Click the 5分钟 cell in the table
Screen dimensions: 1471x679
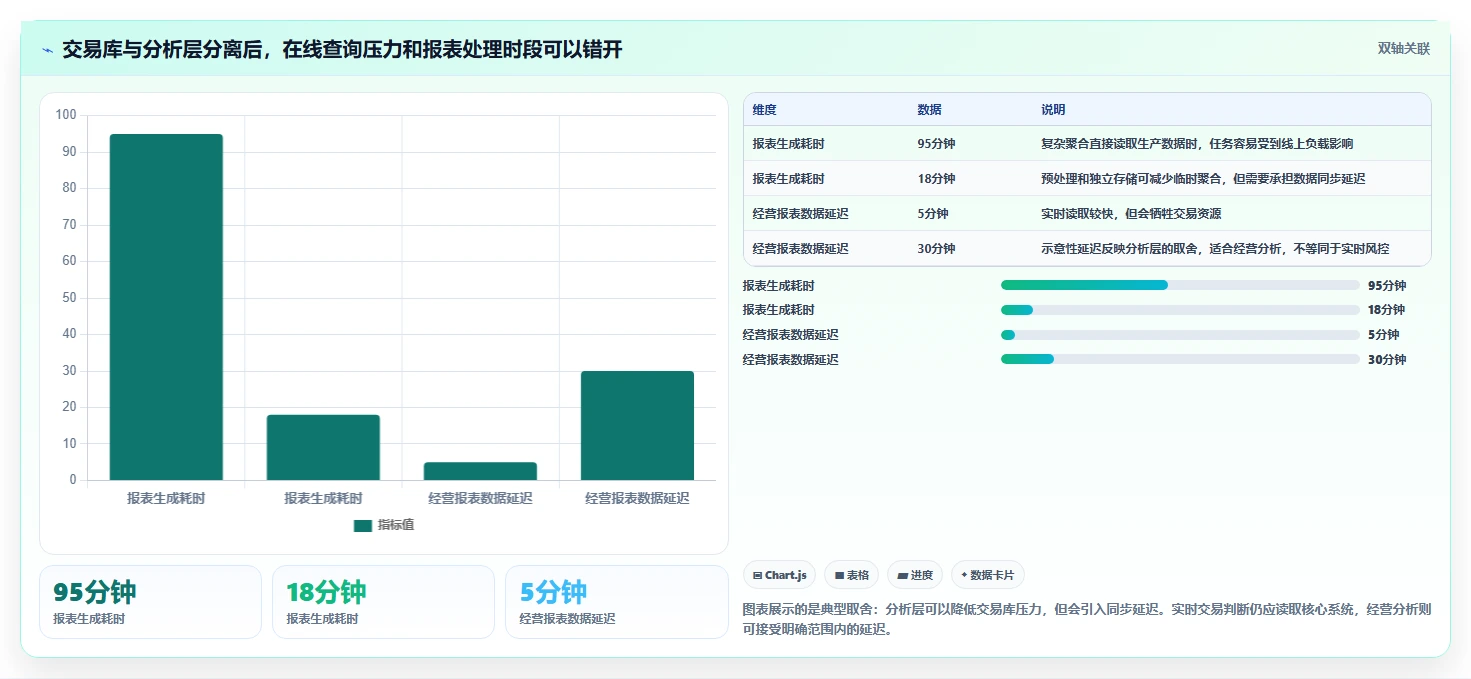tap(932, 214)
